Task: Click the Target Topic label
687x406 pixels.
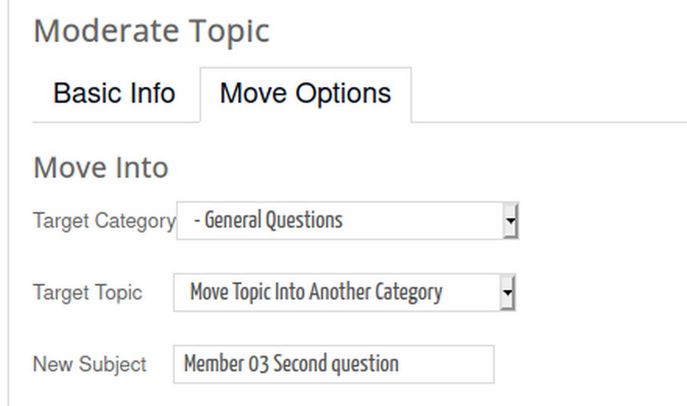Action: [x=87, y=293]
